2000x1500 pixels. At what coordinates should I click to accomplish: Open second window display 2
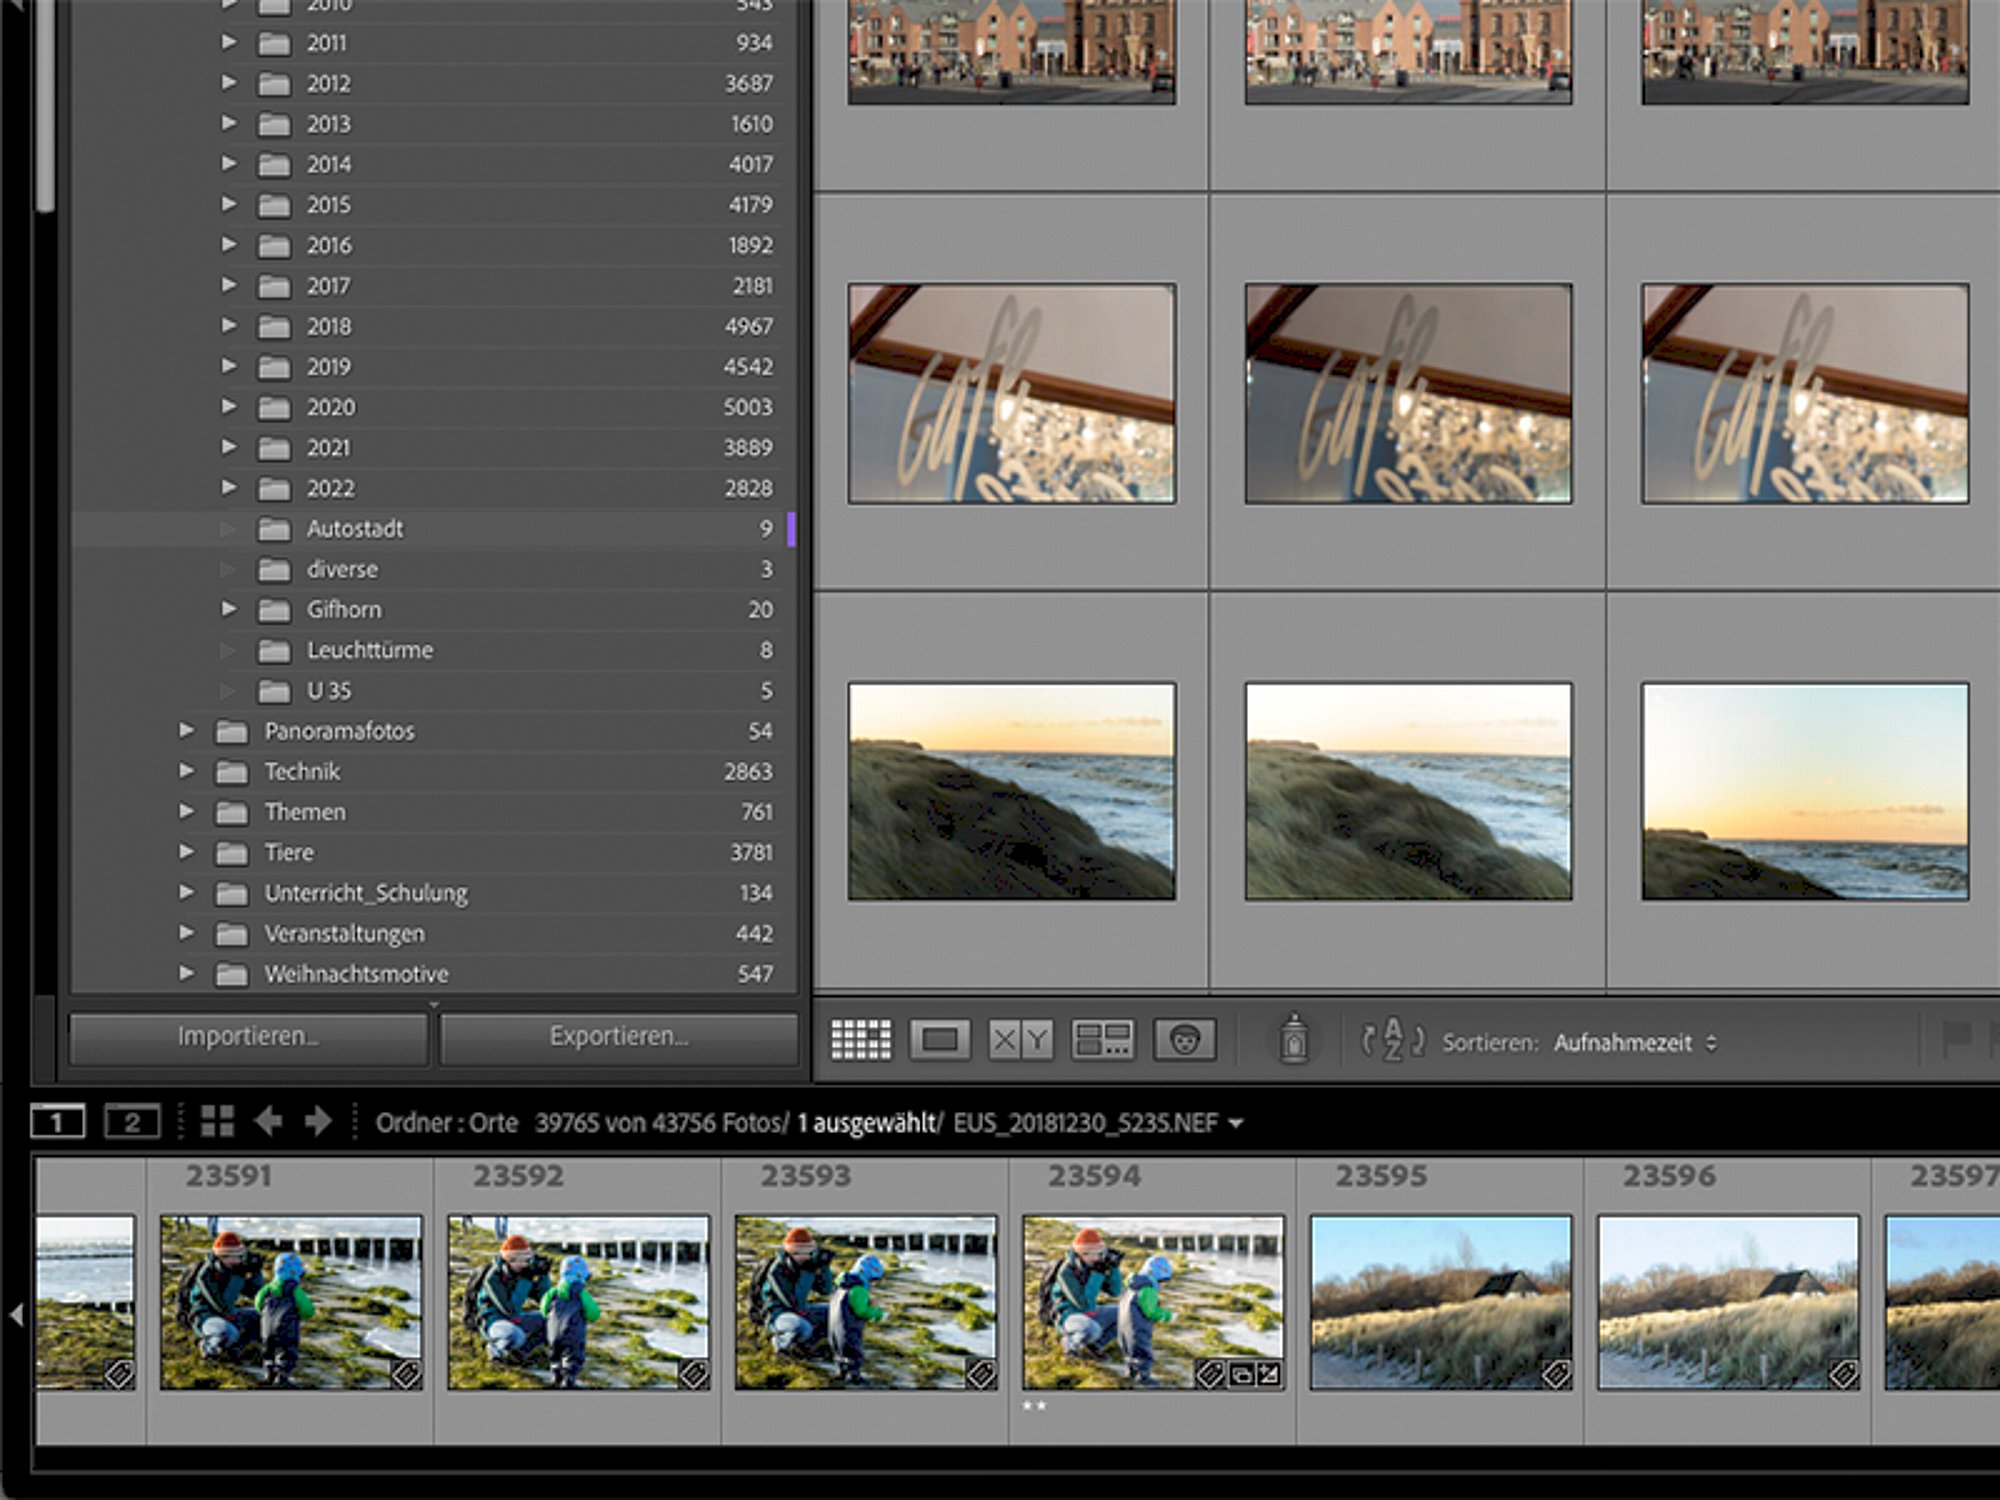pyautogui.click(x=132, y=1122)
